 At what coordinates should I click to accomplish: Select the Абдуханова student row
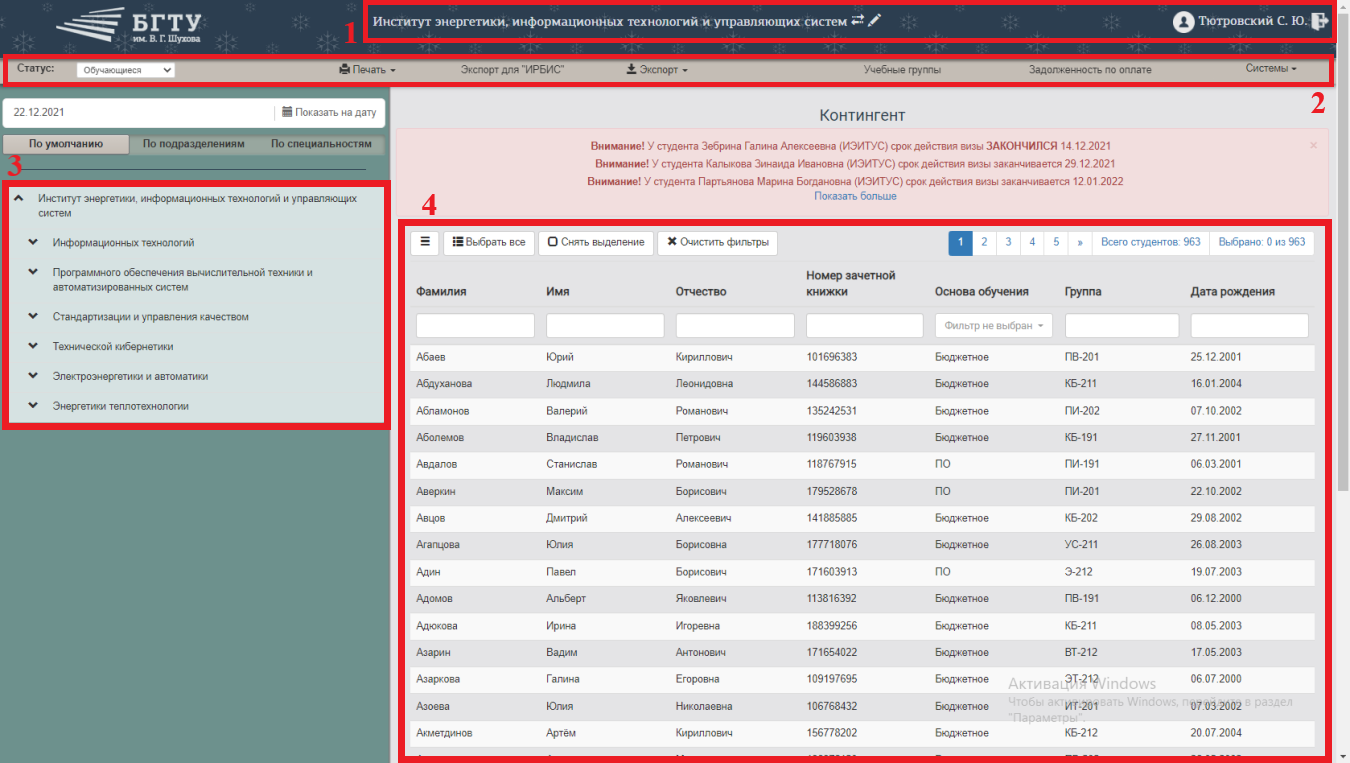(862, 384)
